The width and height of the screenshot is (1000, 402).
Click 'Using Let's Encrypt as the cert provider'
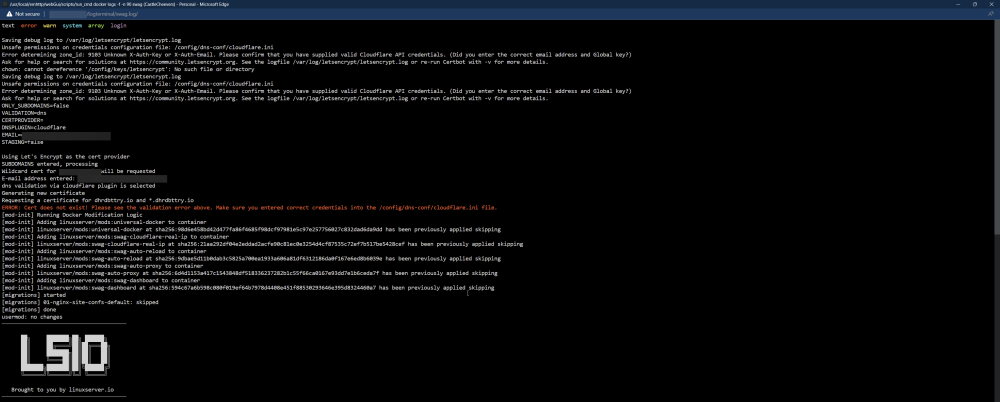66,156
